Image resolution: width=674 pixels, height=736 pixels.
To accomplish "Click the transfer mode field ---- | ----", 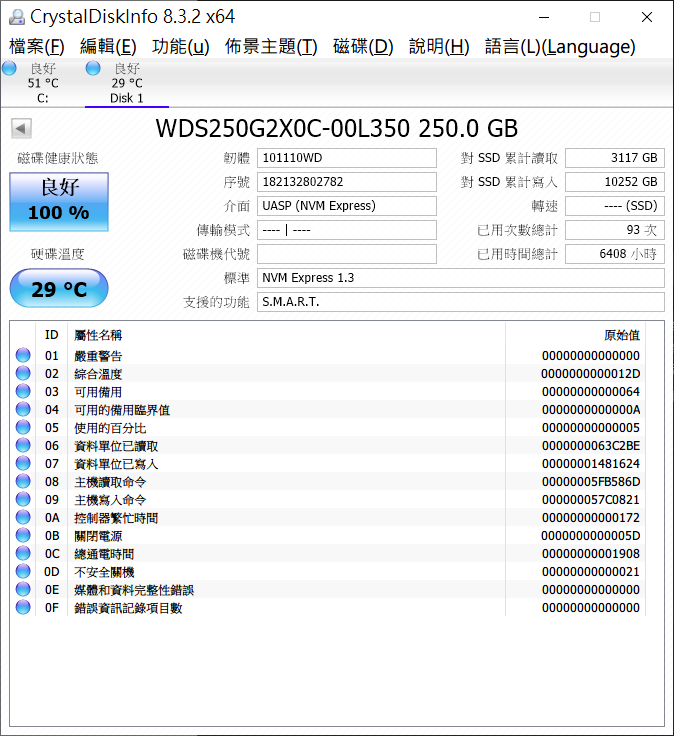I will coord(347,230).
